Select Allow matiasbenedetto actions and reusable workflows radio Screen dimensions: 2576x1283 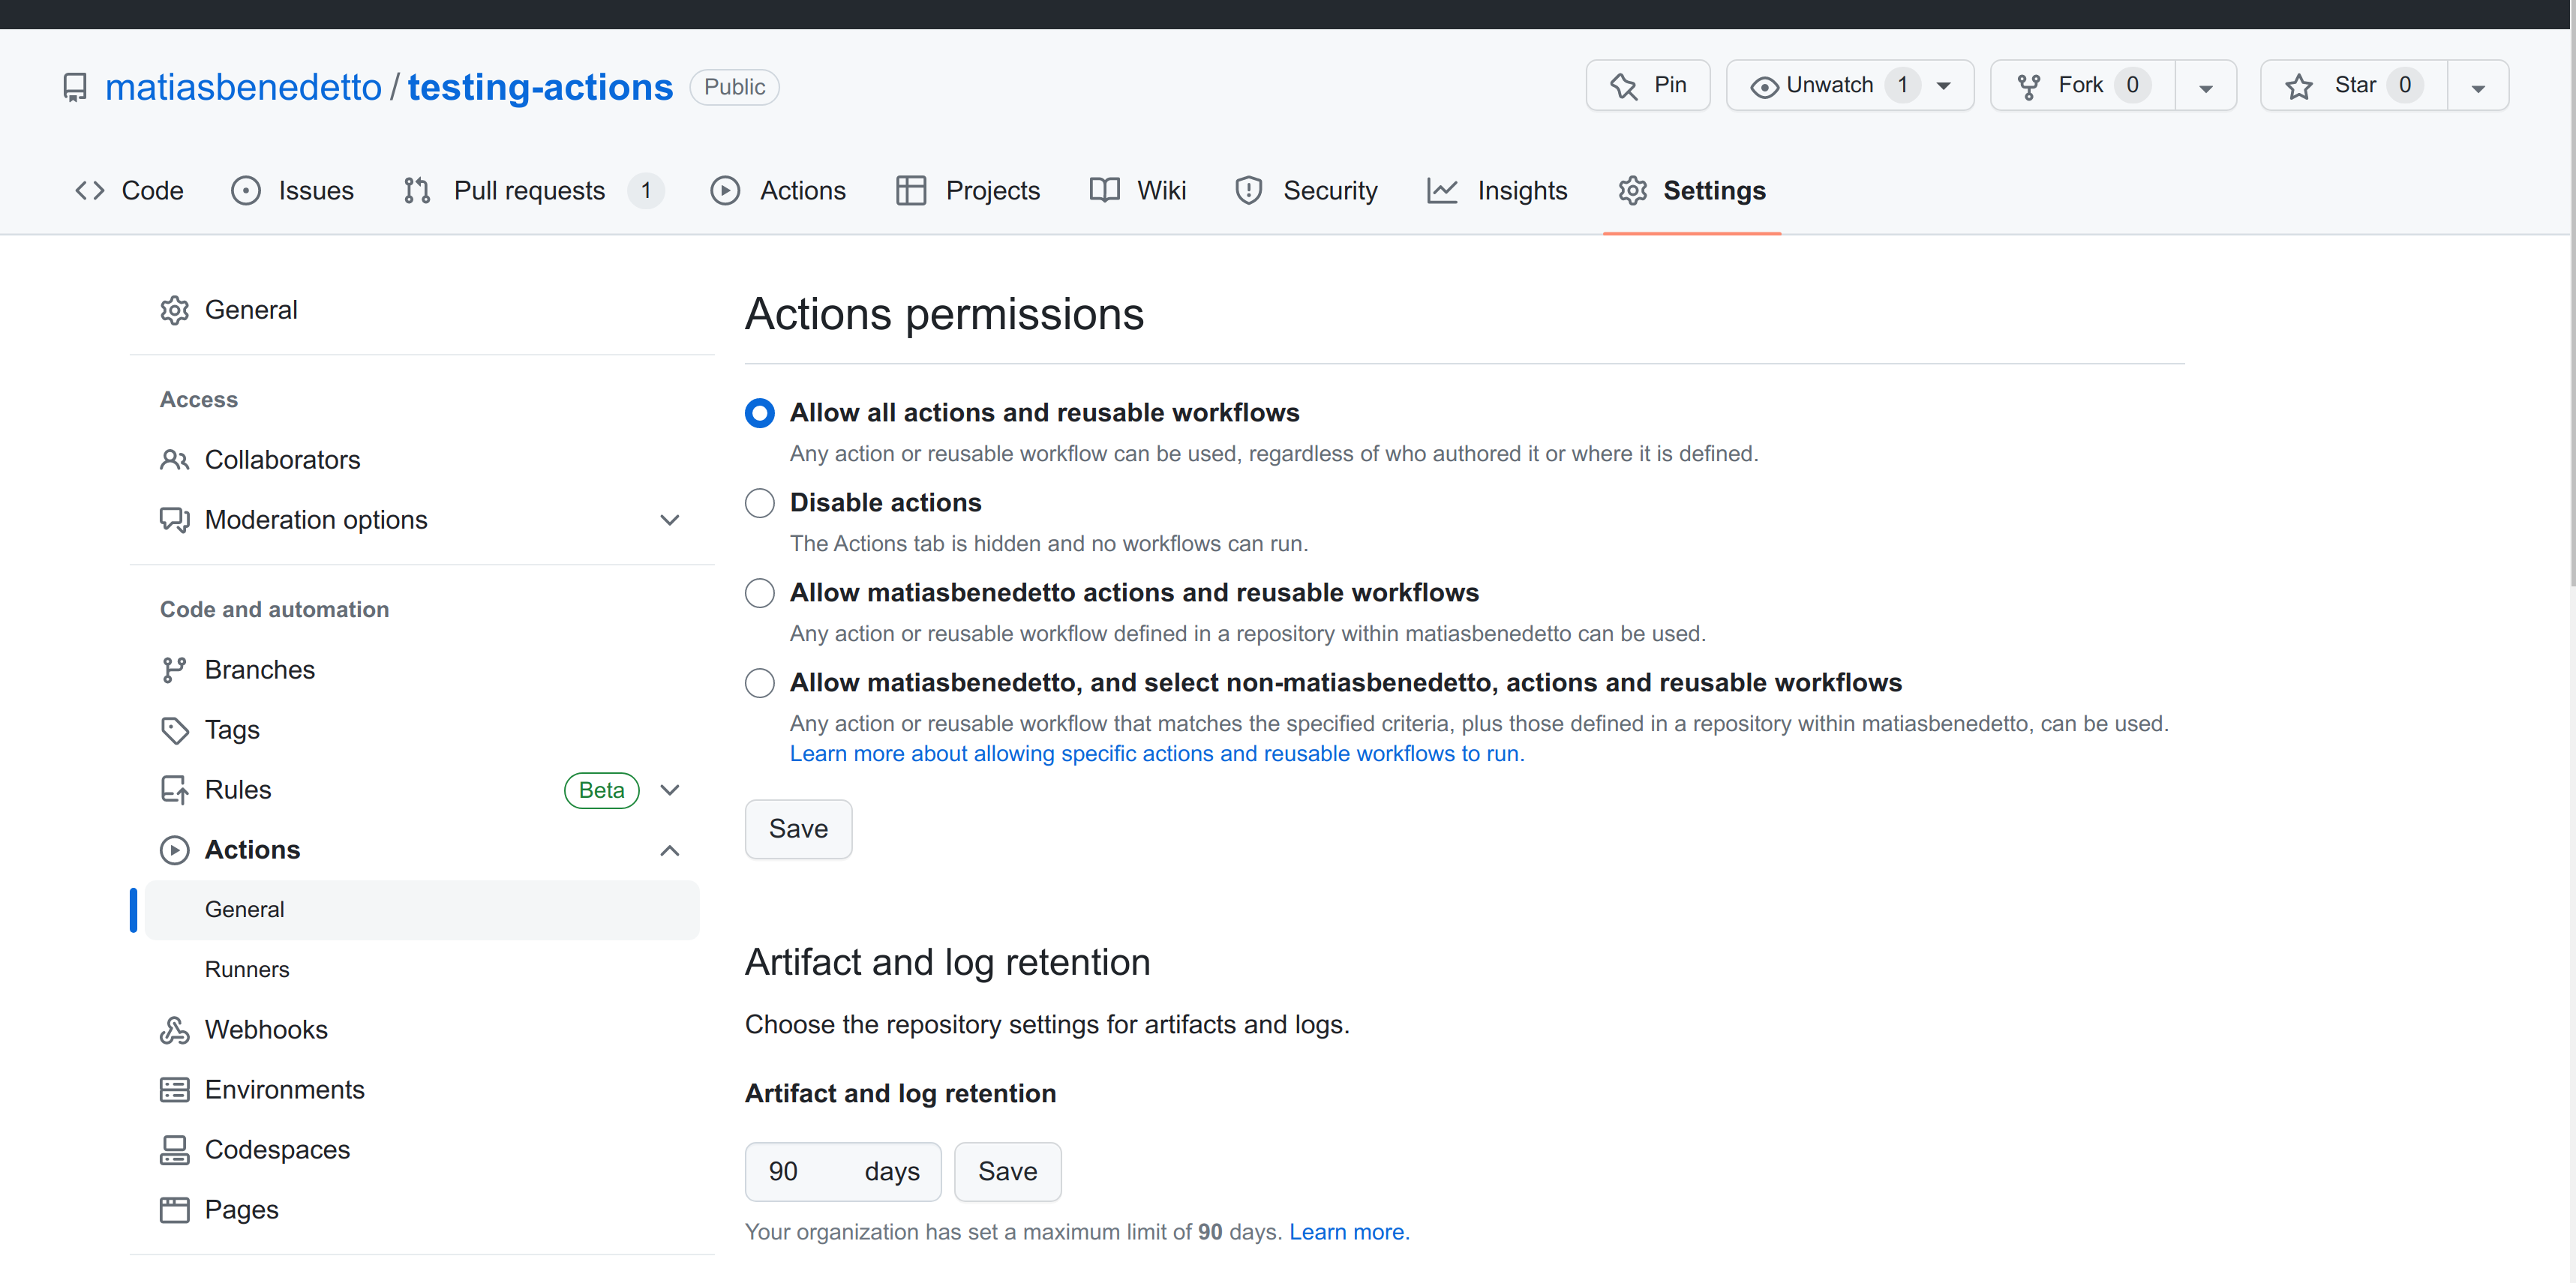point(760,593)
